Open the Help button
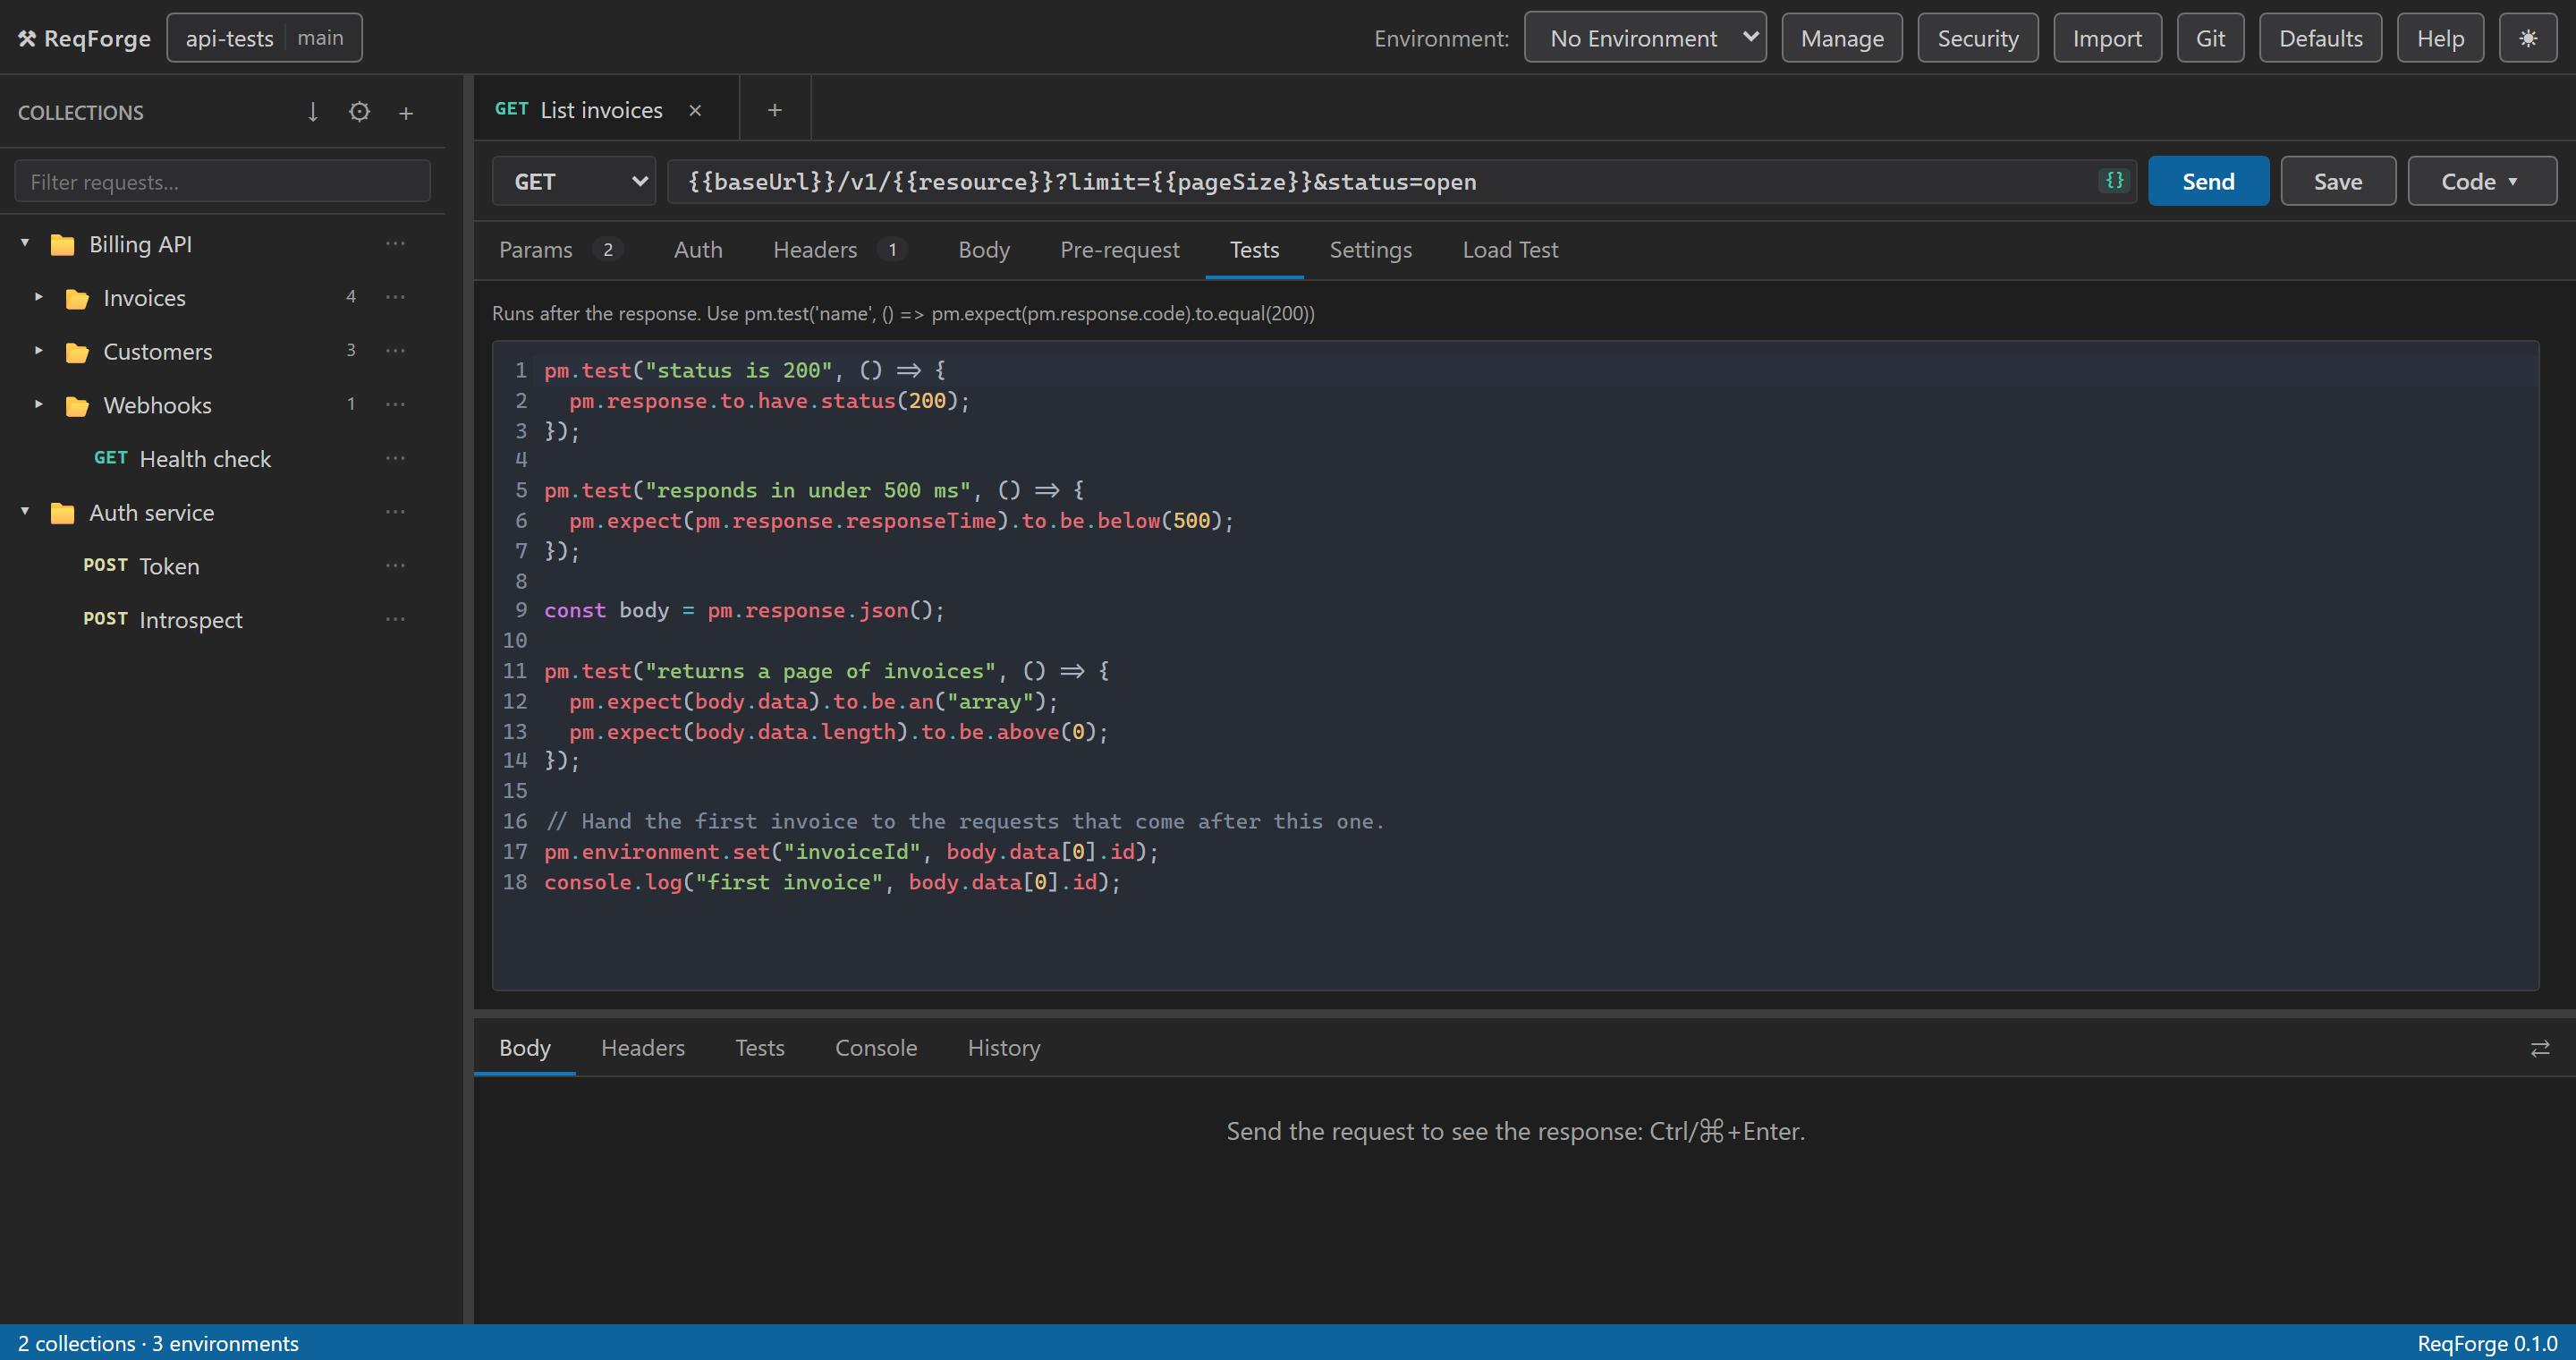 [x=2440, y=38]
